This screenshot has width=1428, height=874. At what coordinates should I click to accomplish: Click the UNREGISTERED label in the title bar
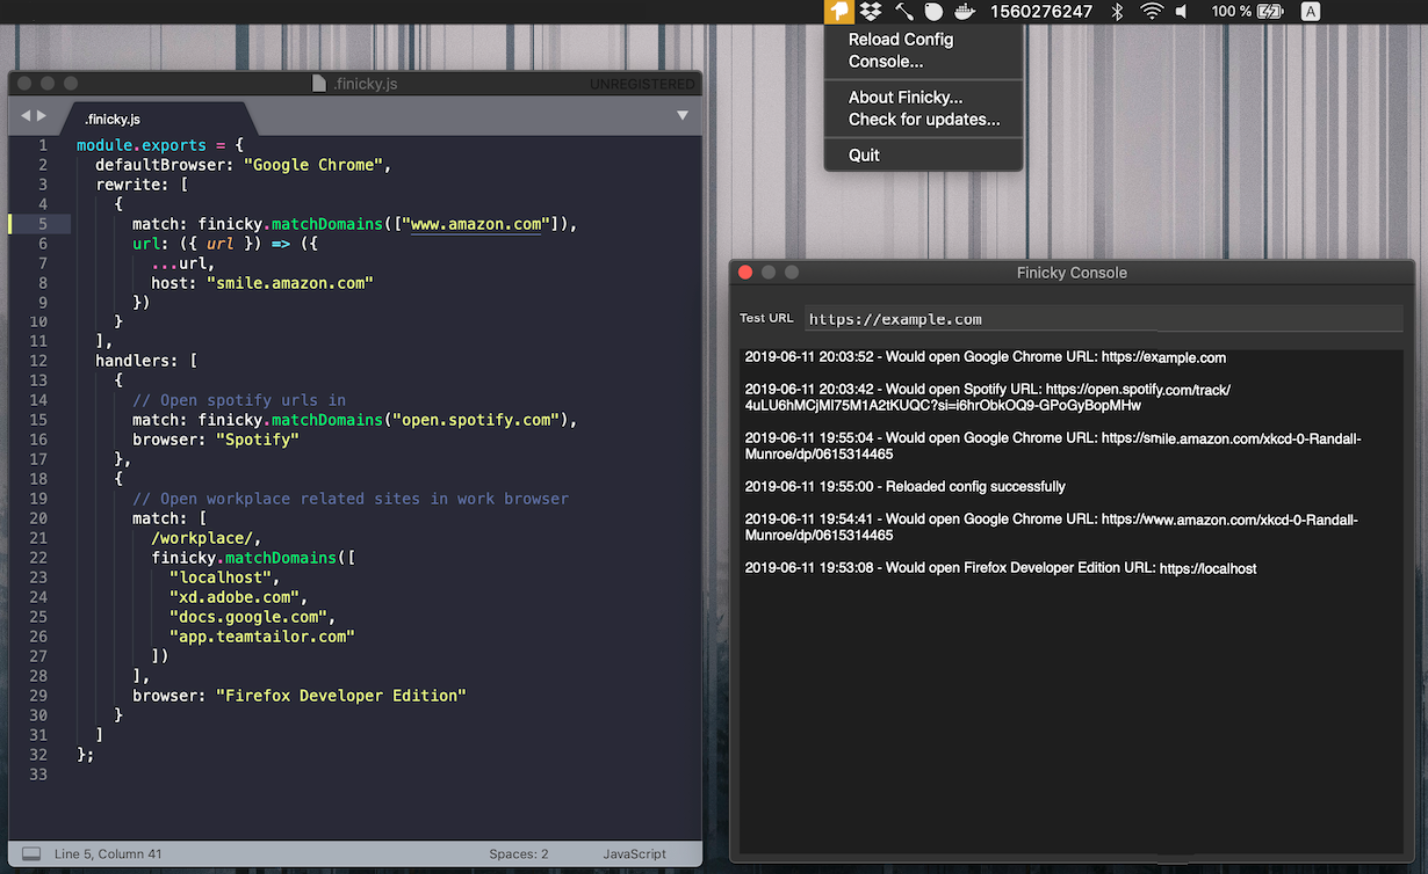tap(641, 84)
